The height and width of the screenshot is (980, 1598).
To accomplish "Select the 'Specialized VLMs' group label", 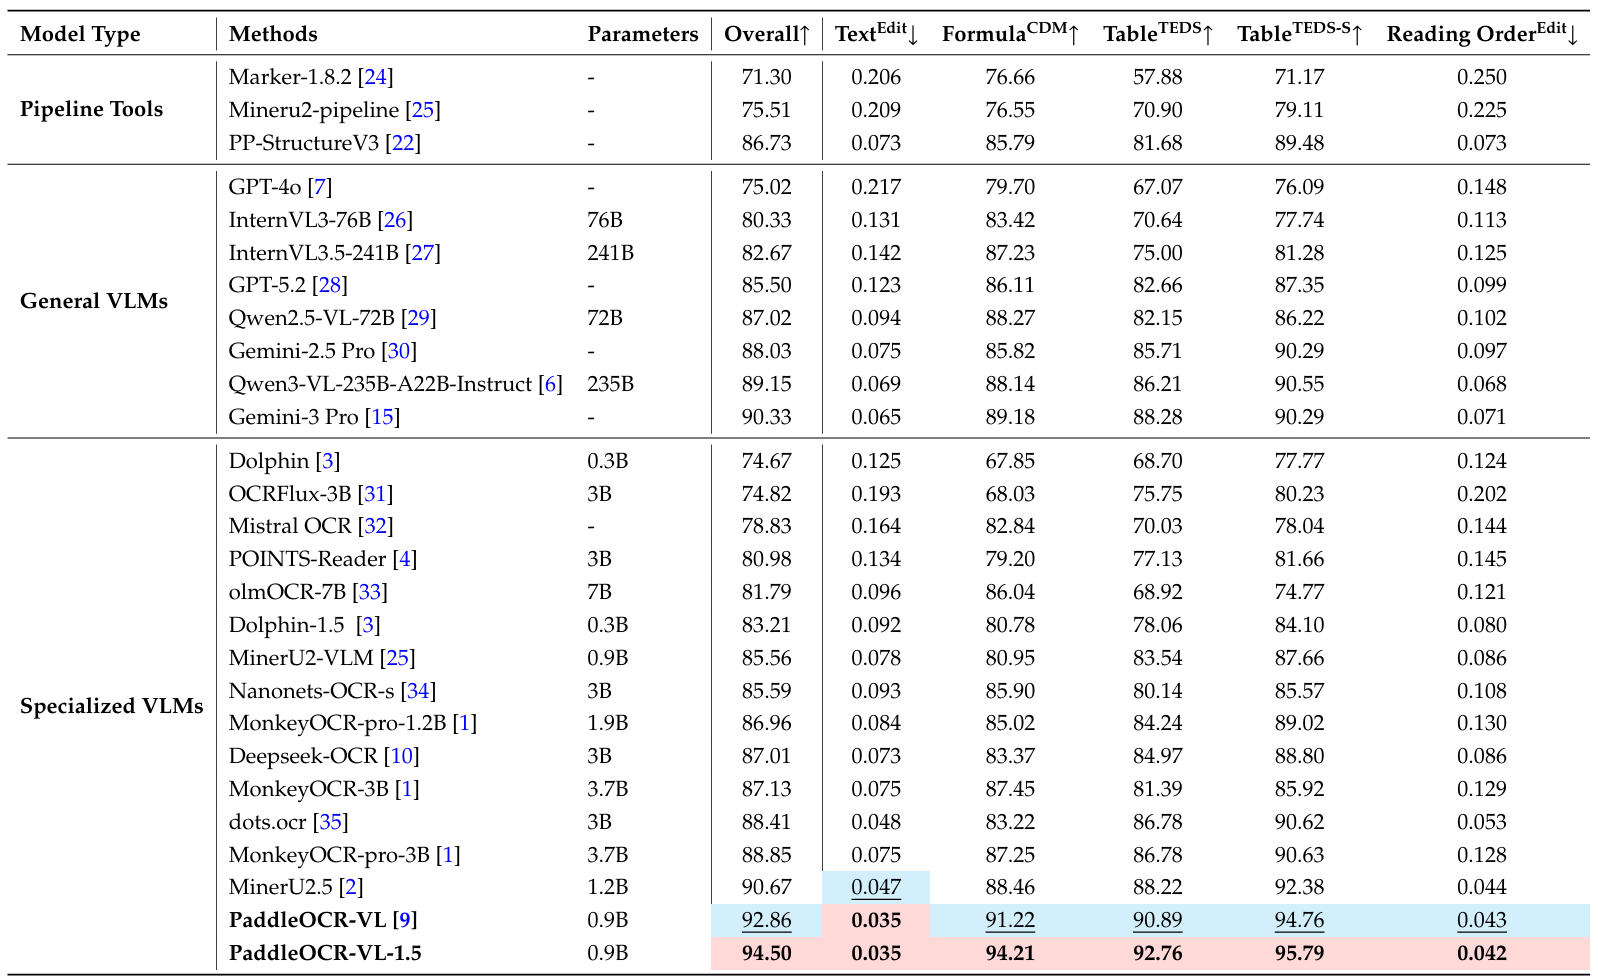I will point(112,706).
